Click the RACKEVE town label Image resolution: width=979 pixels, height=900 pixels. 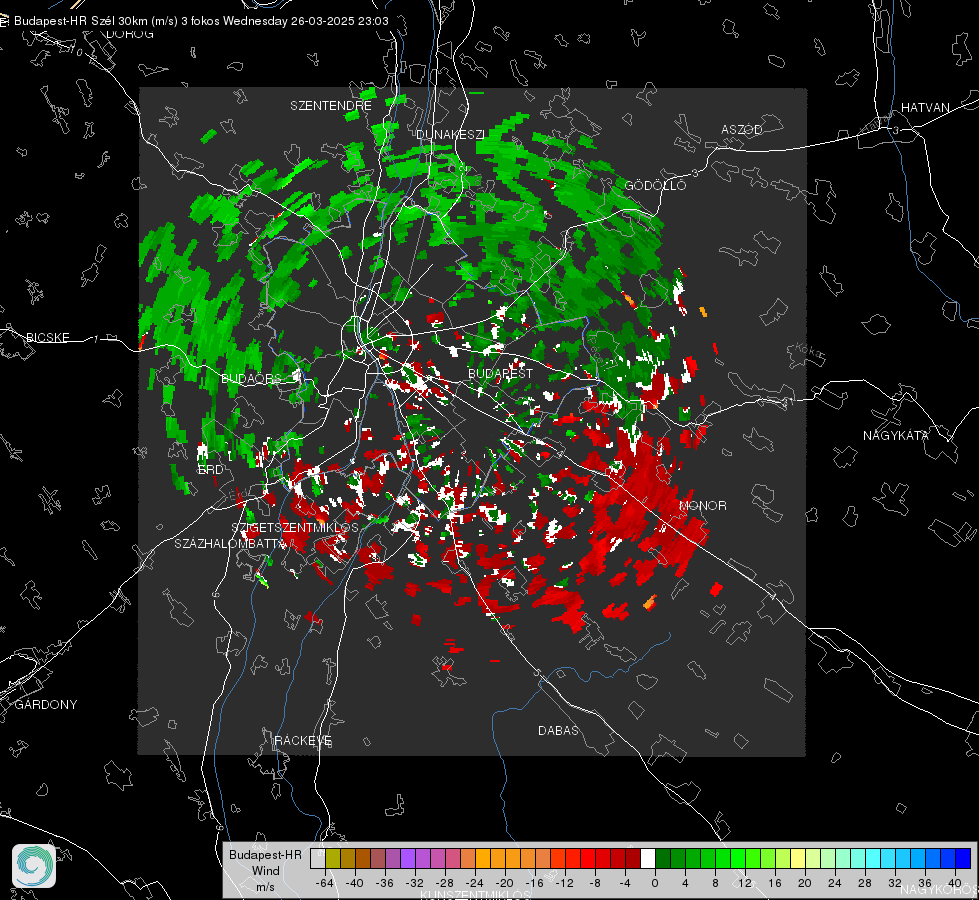[303, 741]
